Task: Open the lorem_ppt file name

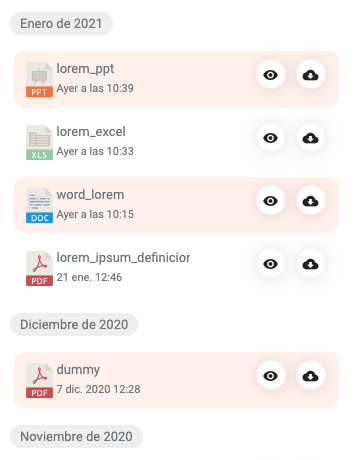Action: (85, 69)
